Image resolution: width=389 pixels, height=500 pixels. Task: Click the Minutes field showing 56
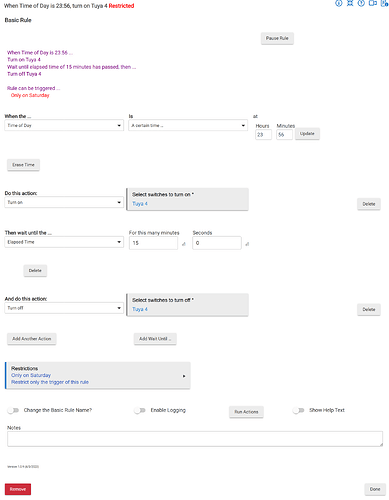284,135
